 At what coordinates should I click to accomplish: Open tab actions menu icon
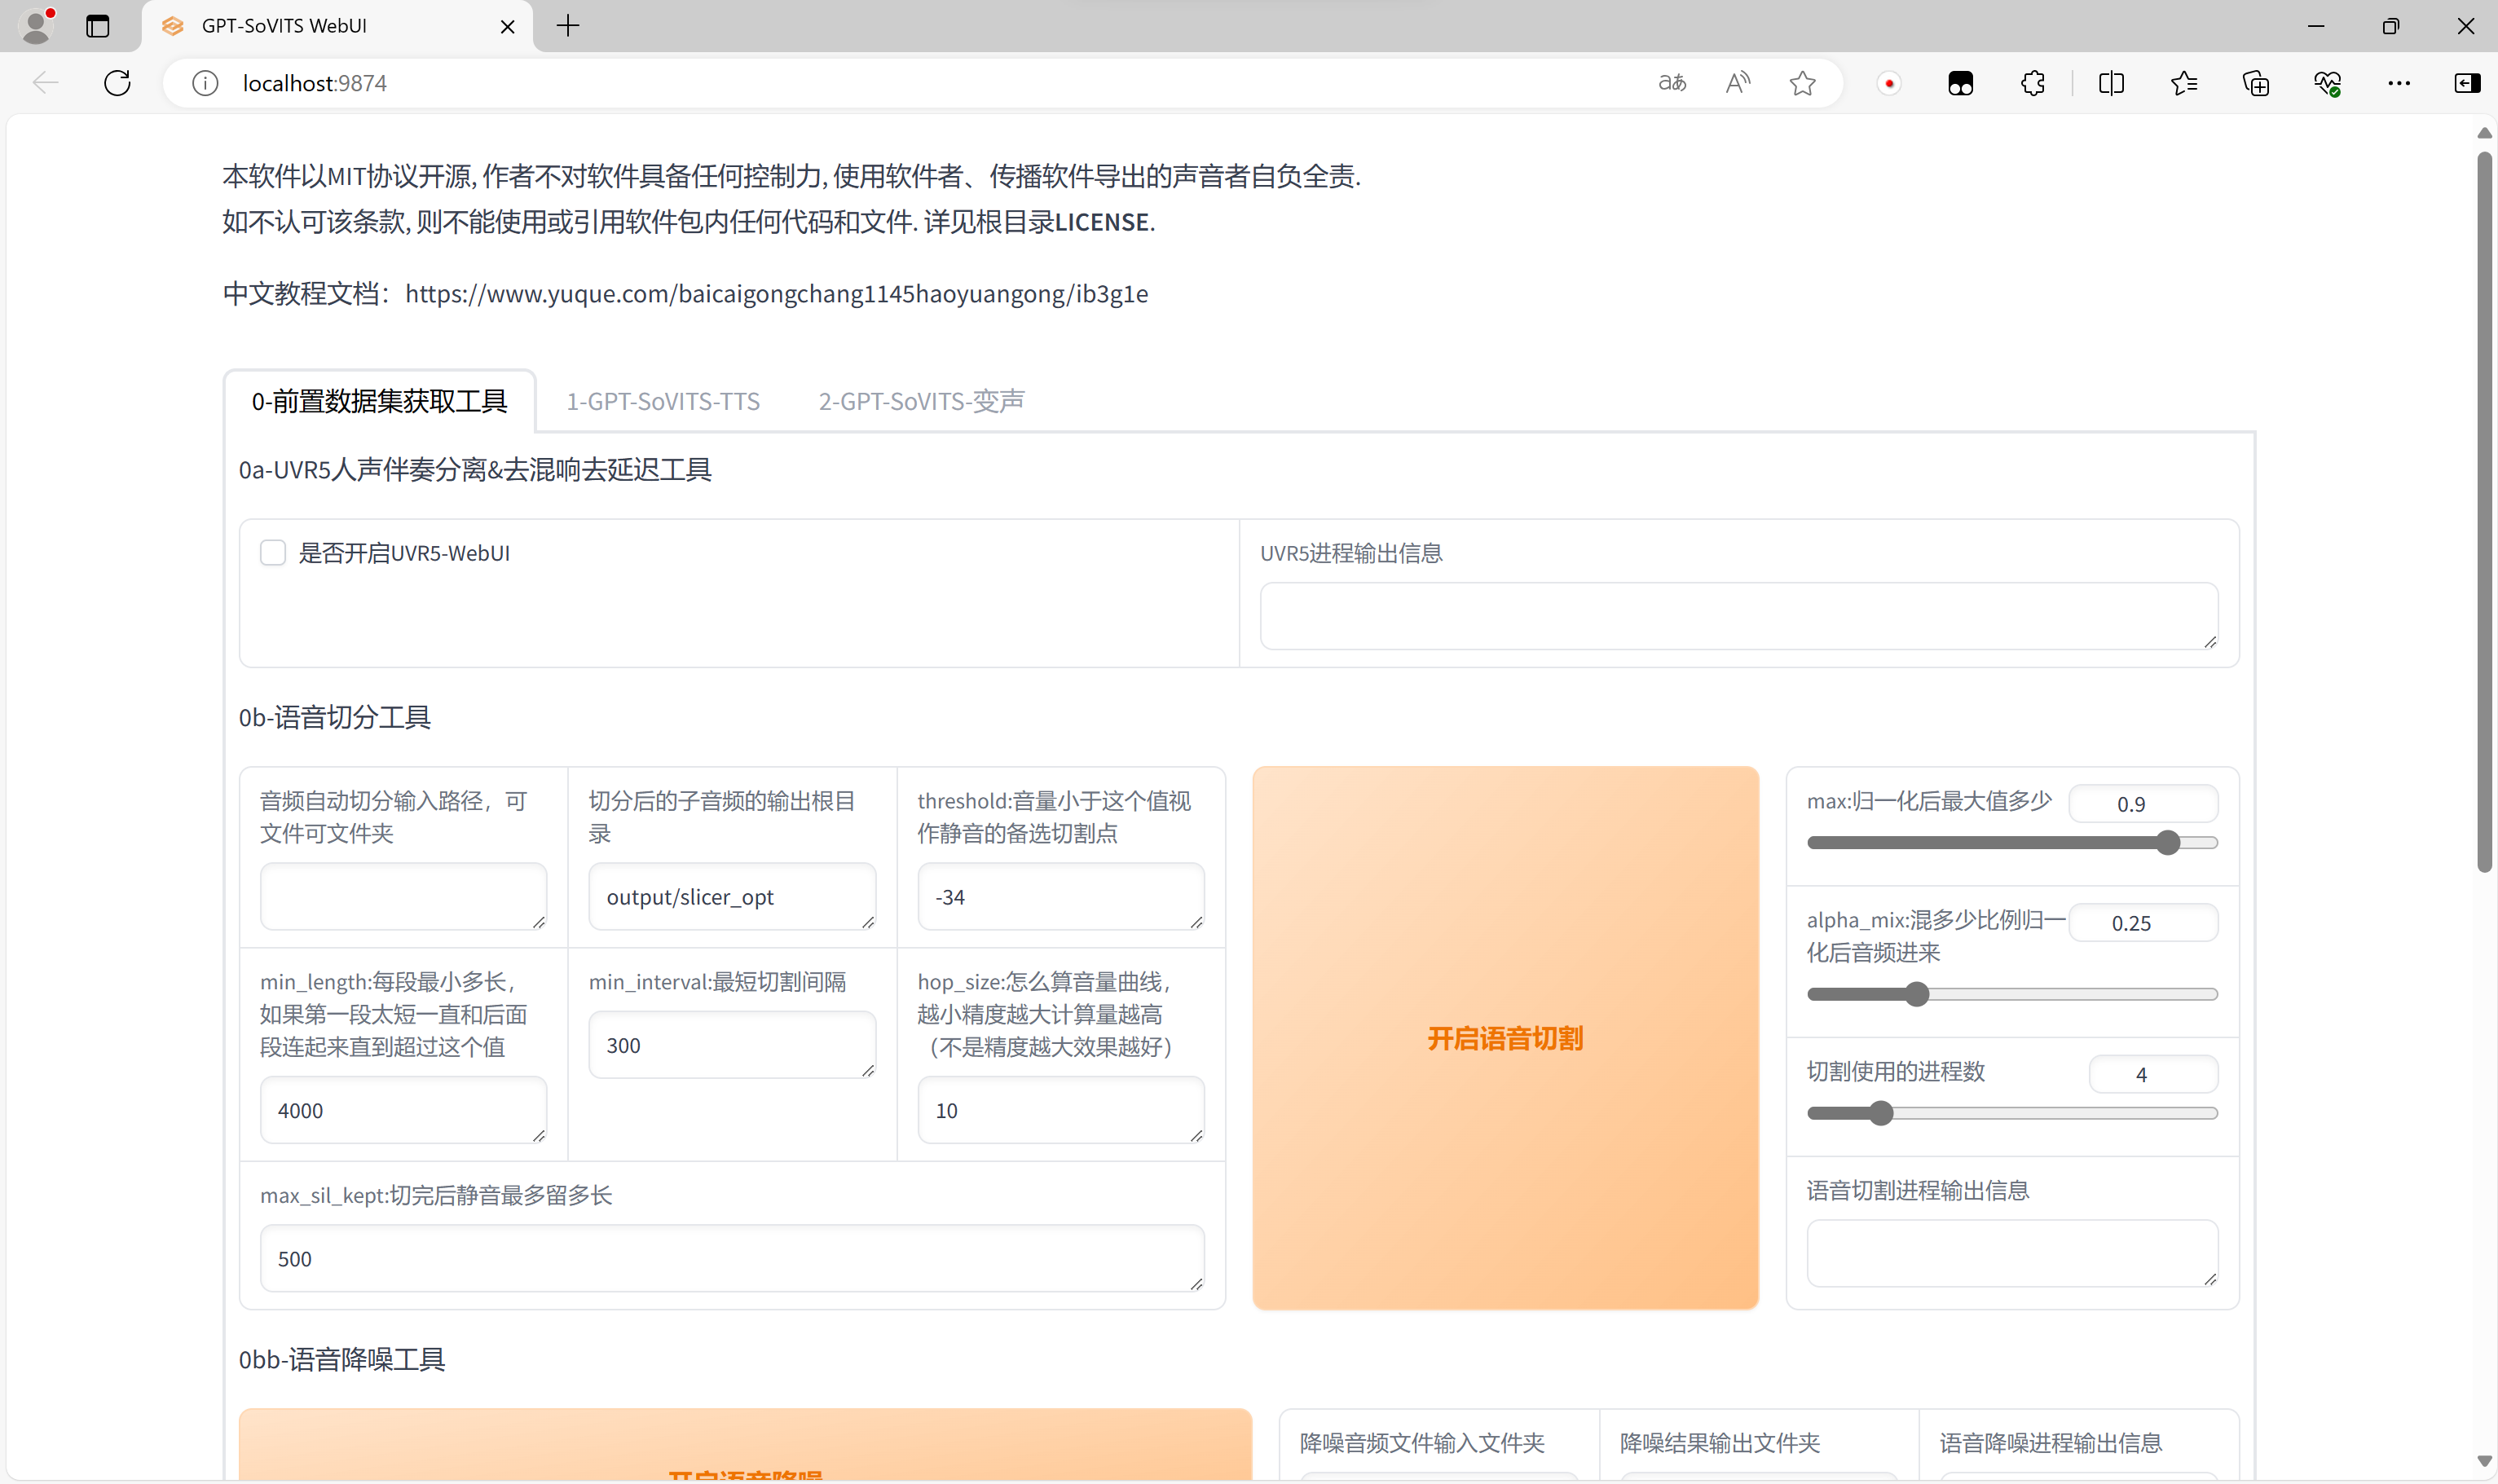(x=97, y=26)
